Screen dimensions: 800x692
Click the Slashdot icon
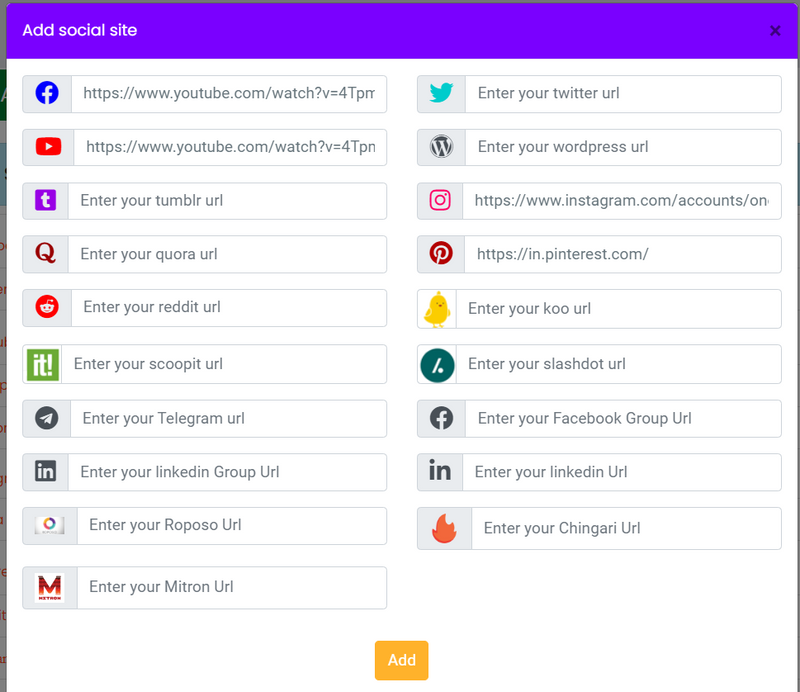coord(437,365)
